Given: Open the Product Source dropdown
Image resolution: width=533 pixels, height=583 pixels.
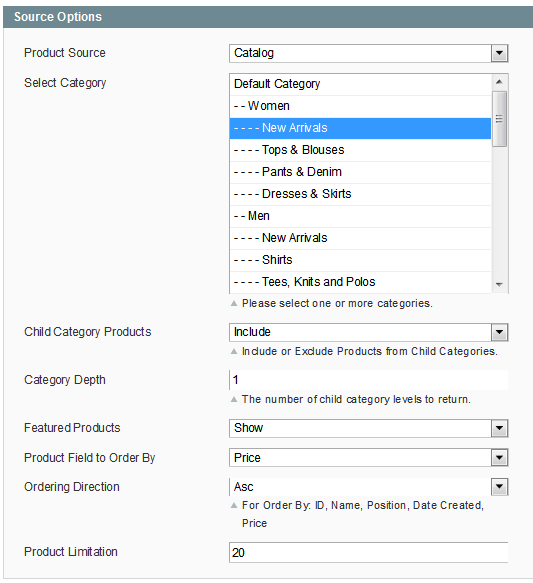Looking at the screenshot, I should (x=368, y=53).
